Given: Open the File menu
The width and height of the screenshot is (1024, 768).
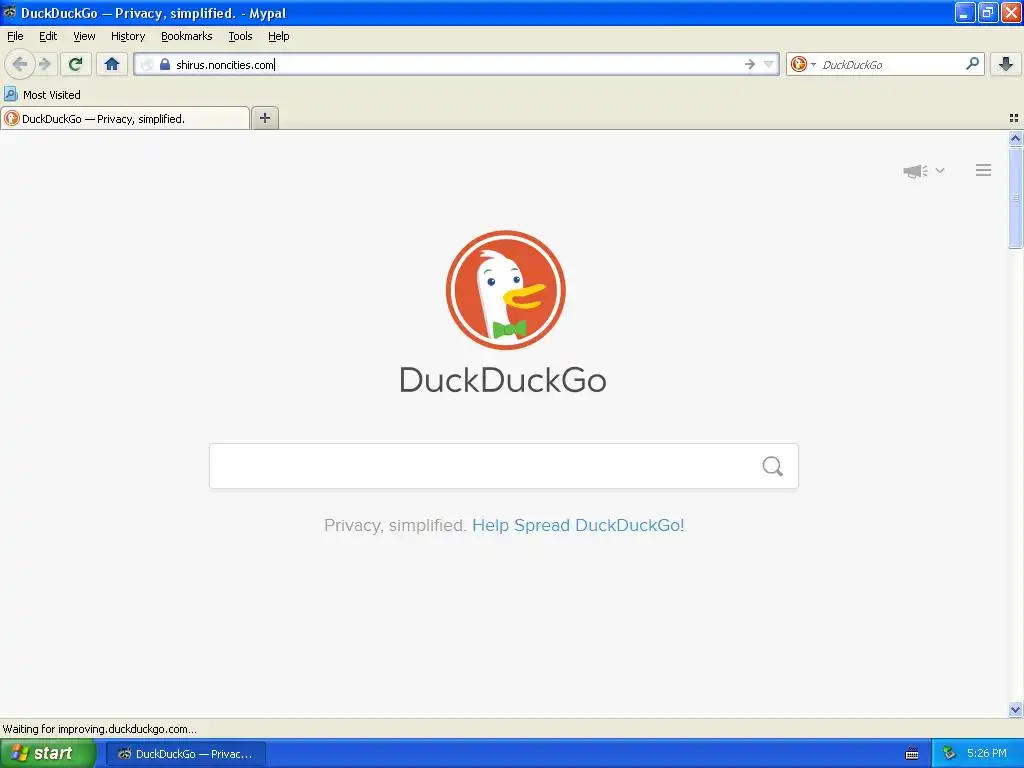Looking at the screenshot, I should pos(15,36).
